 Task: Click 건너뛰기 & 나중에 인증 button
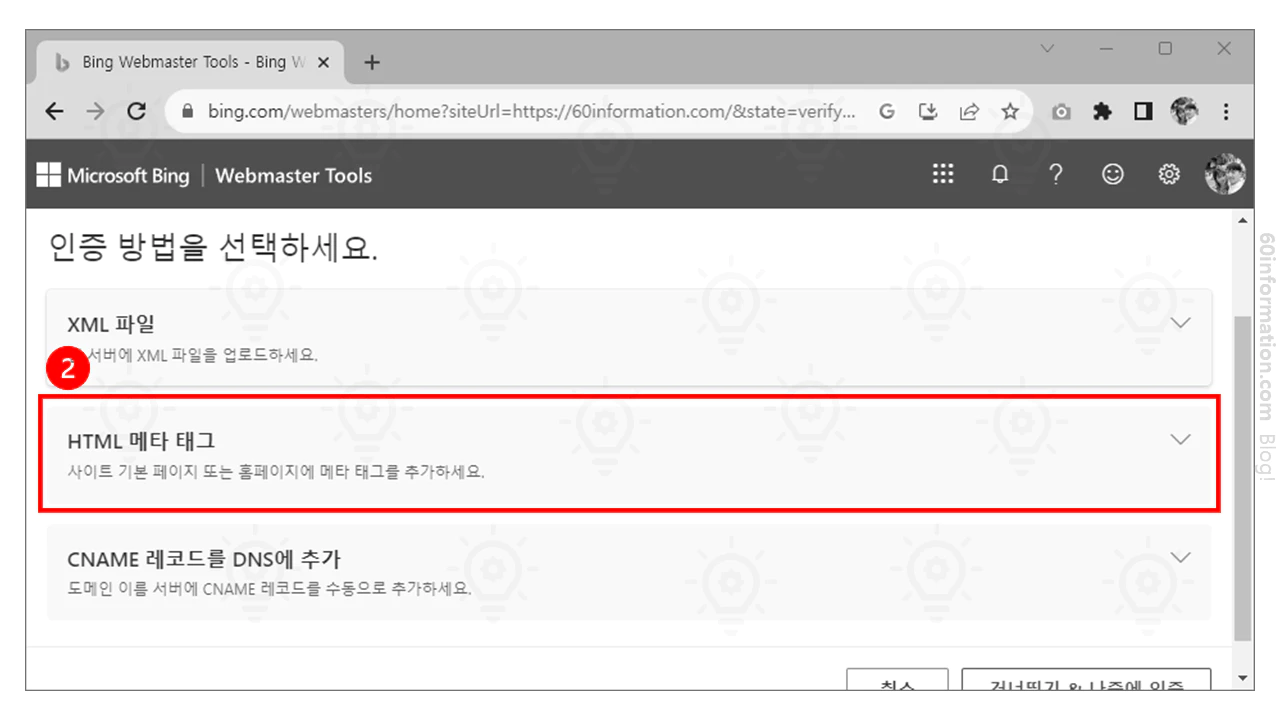point(1085,684)
